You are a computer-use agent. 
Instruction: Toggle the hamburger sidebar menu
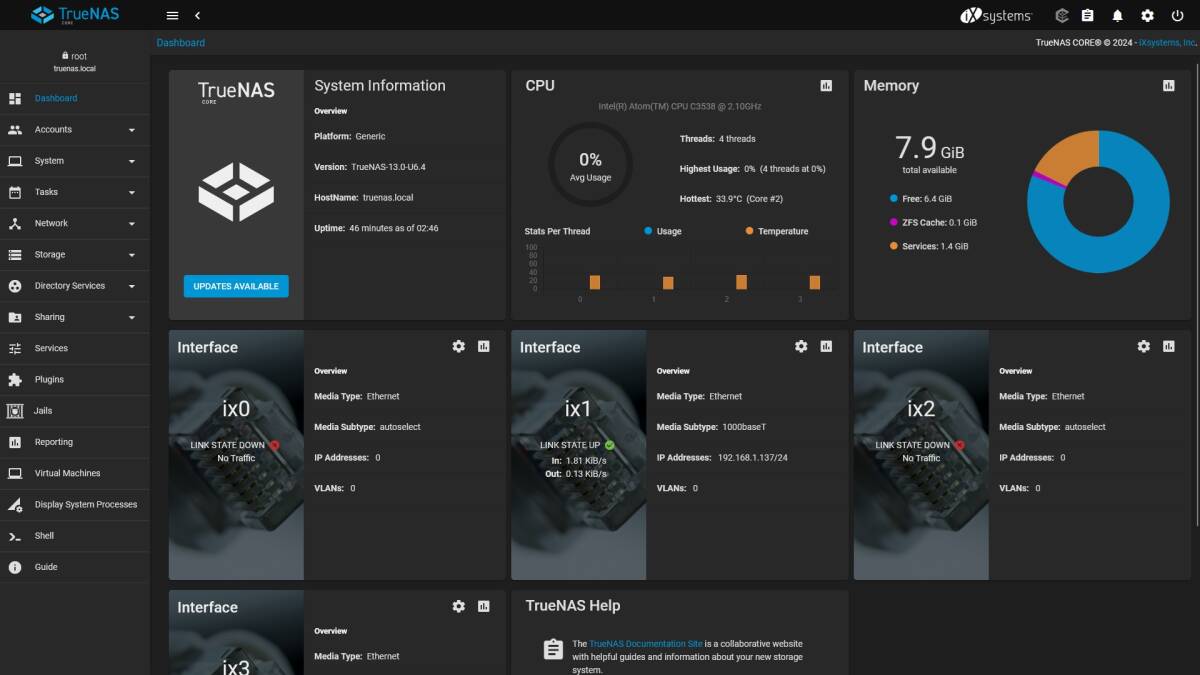click(172, 16)
